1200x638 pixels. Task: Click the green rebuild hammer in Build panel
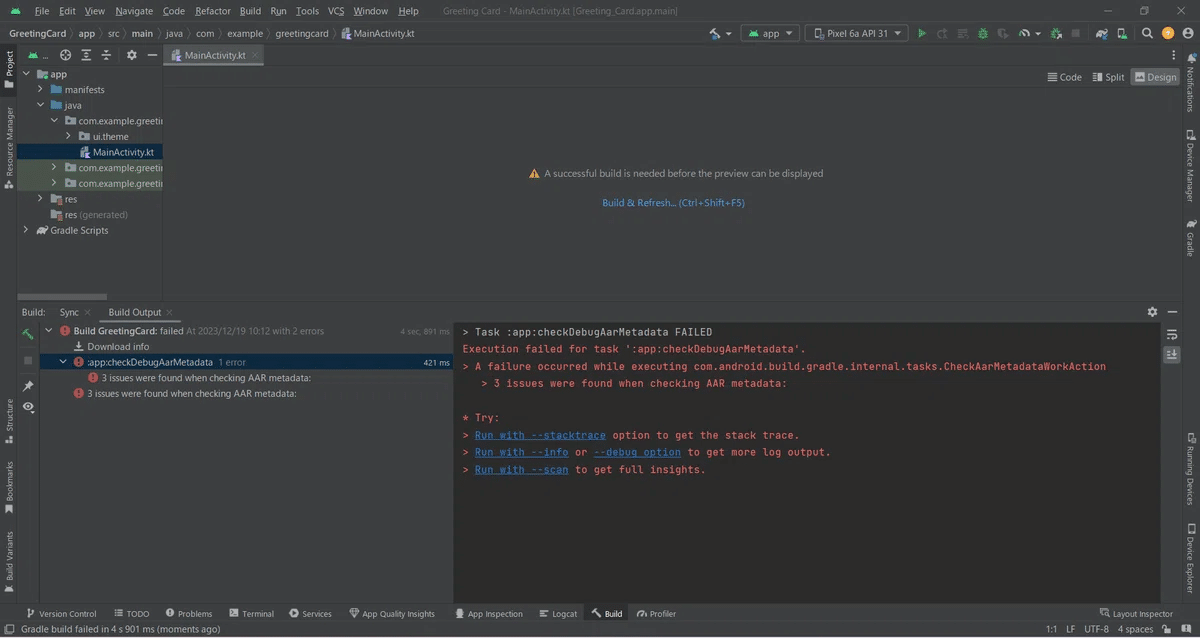coord(28,334)
